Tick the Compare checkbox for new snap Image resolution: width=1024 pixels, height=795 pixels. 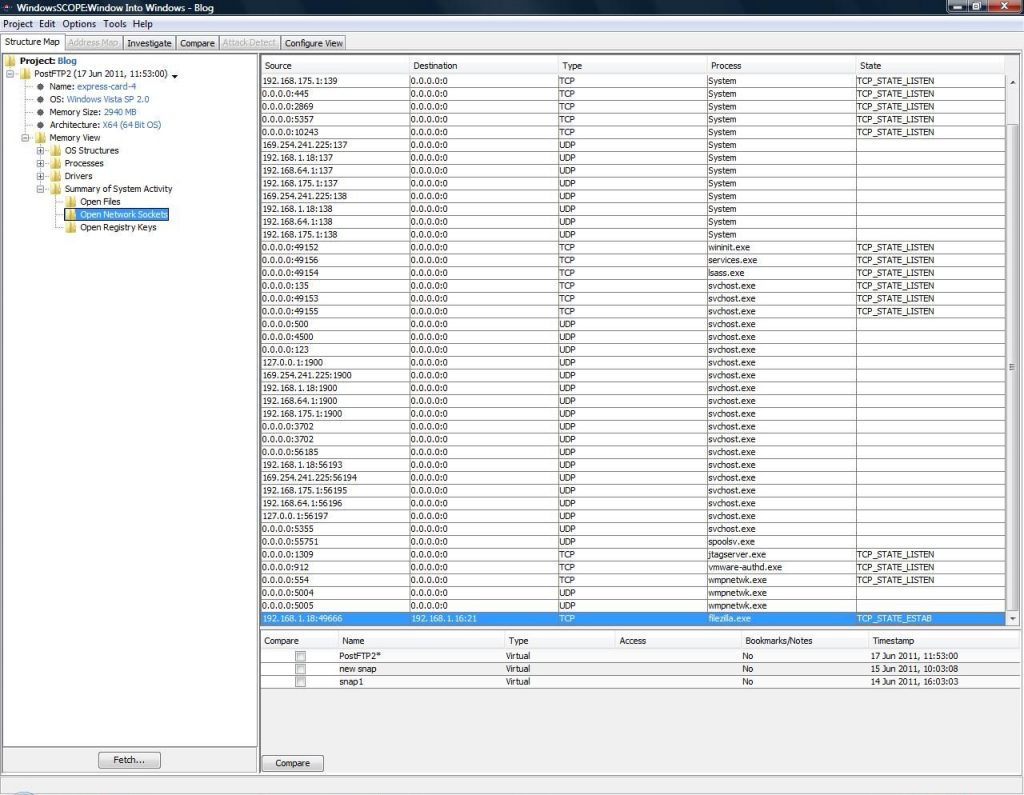300,669
